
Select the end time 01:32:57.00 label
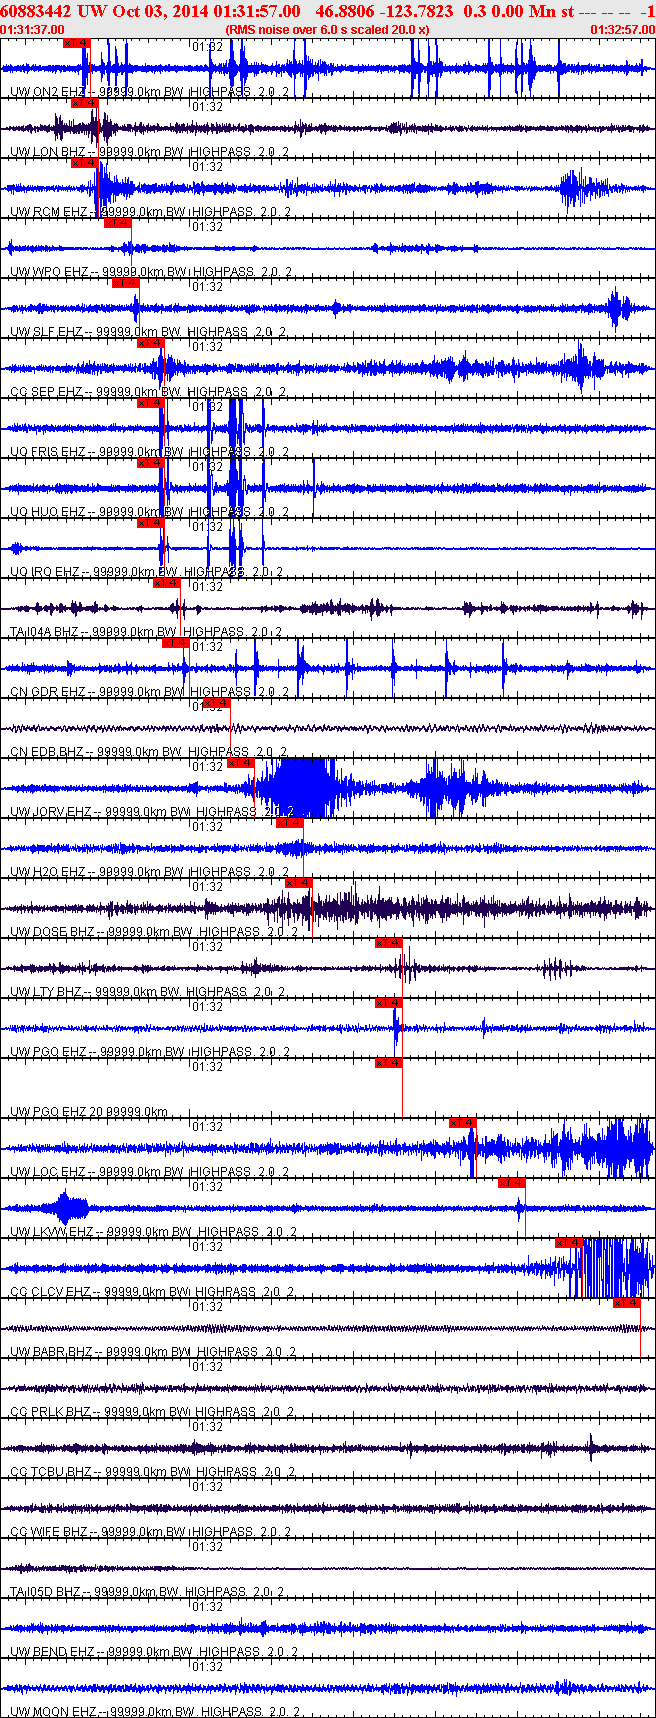click(x=623, y=30)
